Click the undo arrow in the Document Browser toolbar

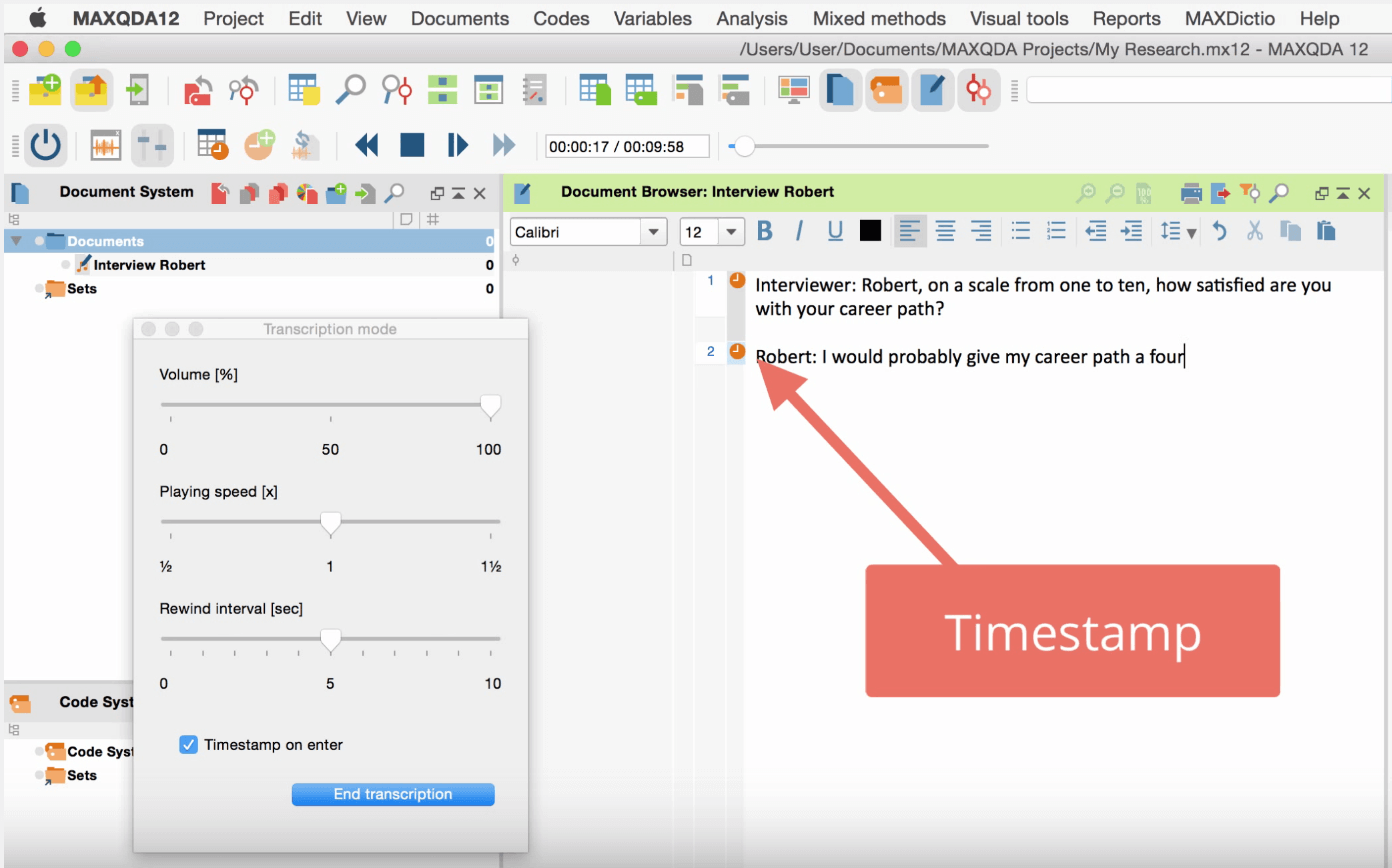(x=1219, y=232)
